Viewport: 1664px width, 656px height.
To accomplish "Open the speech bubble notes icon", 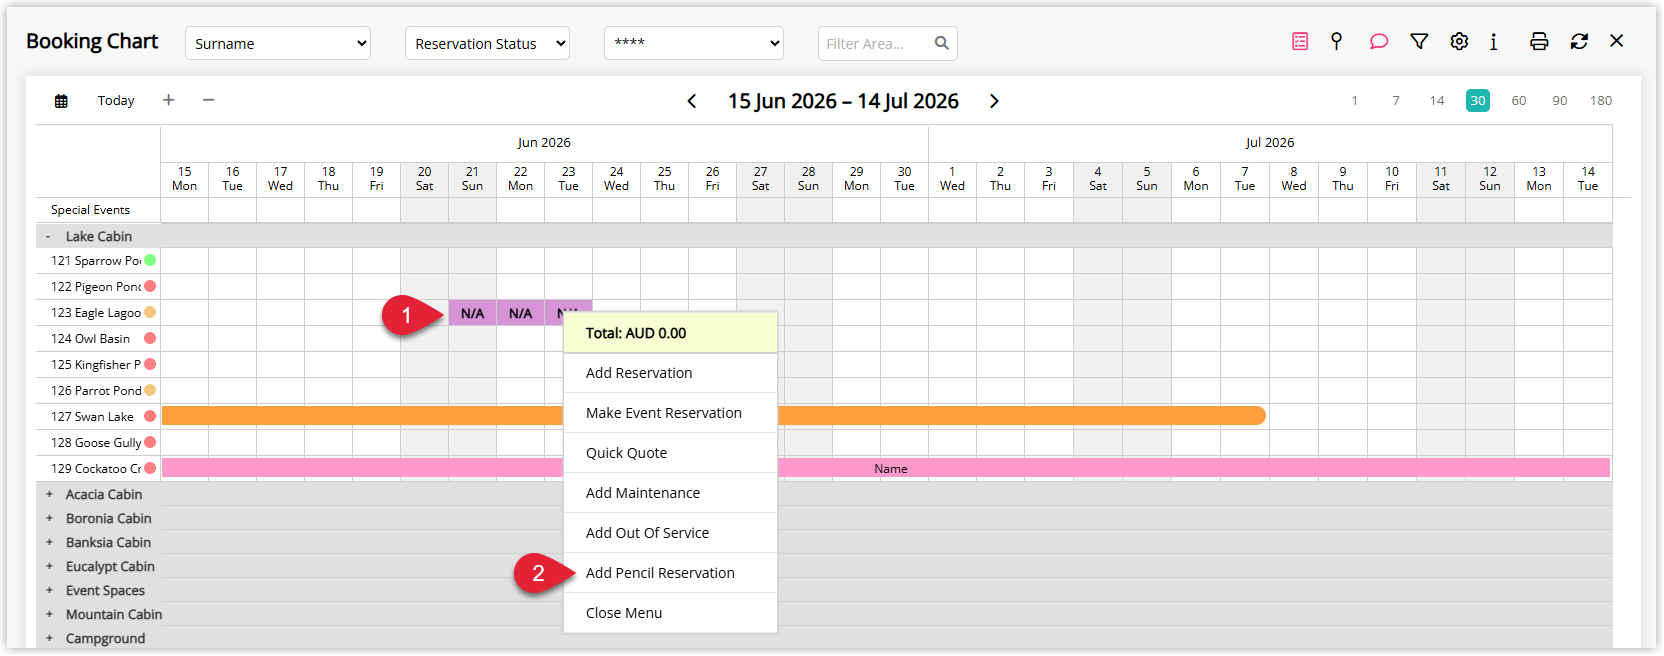I will coord(1379,41).
